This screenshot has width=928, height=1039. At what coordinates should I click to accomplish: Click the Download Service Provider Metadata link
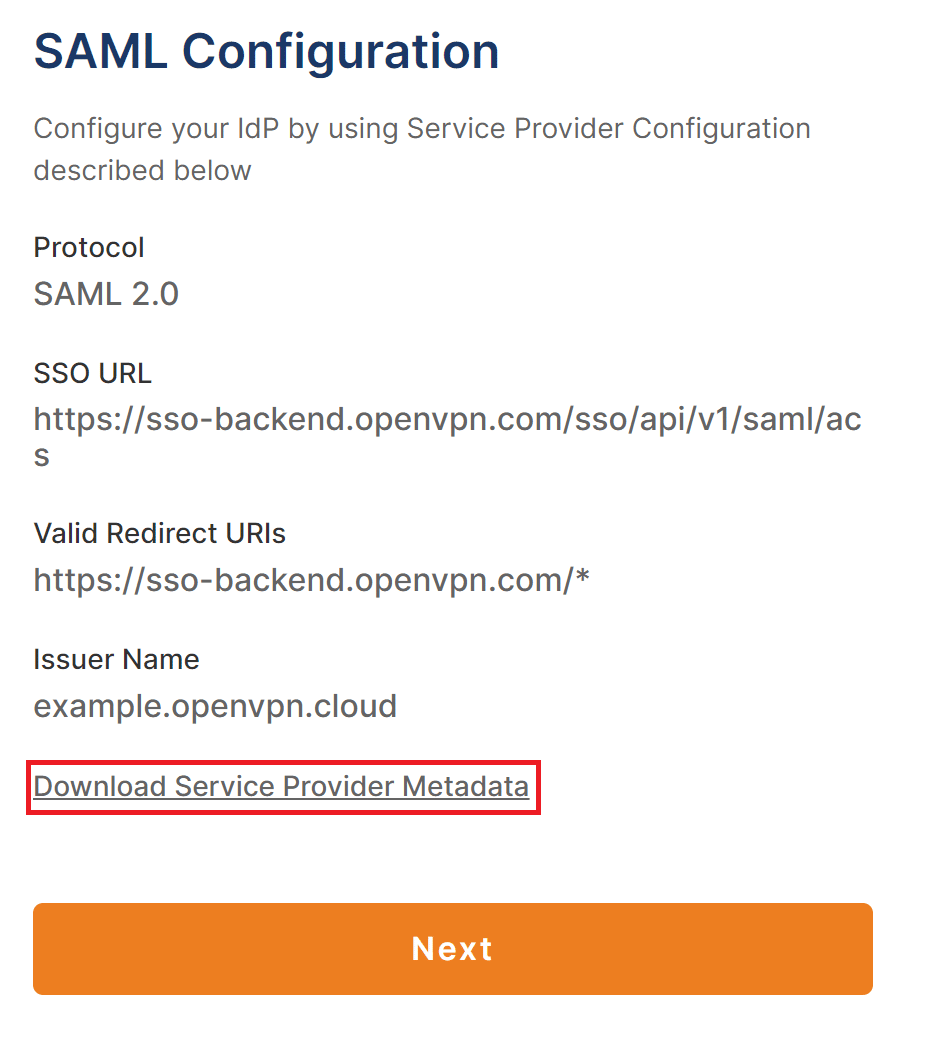281,787
